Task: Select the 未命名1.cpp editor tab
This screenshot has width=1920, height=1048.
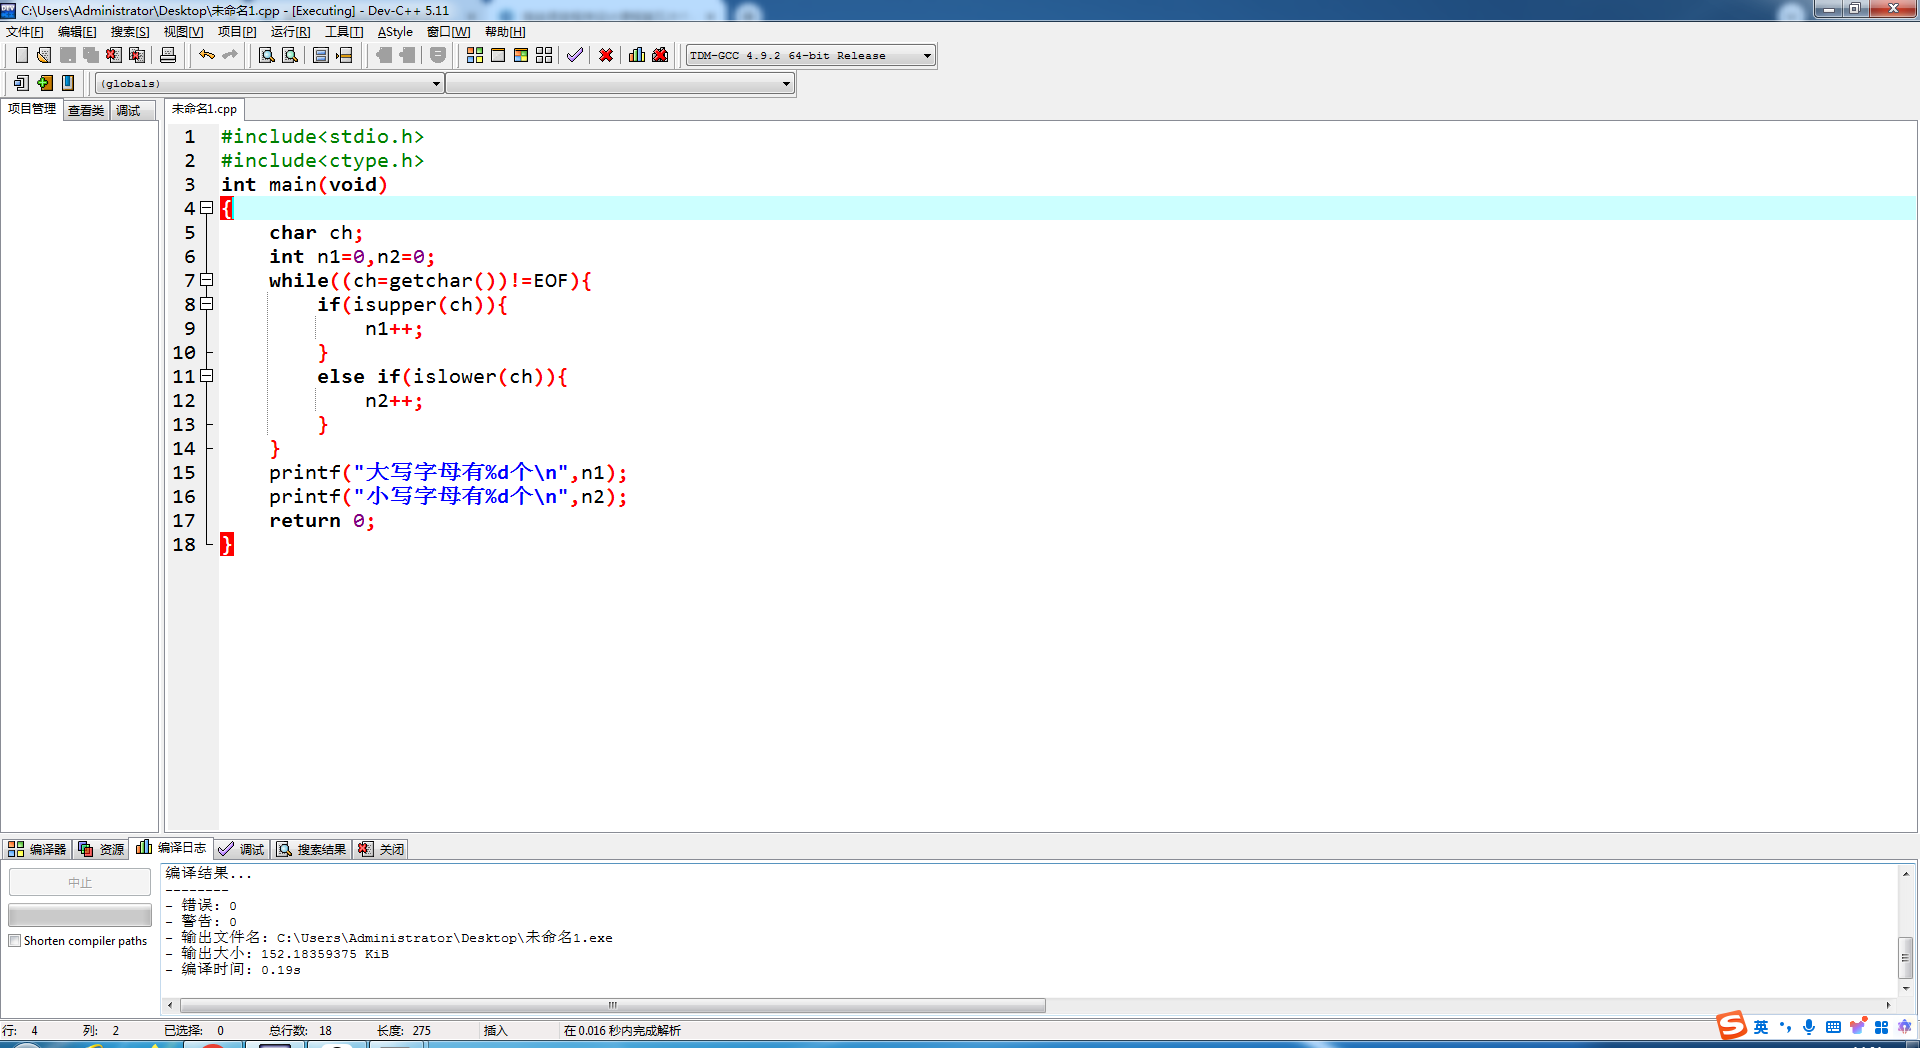Action: pos(204,109)
